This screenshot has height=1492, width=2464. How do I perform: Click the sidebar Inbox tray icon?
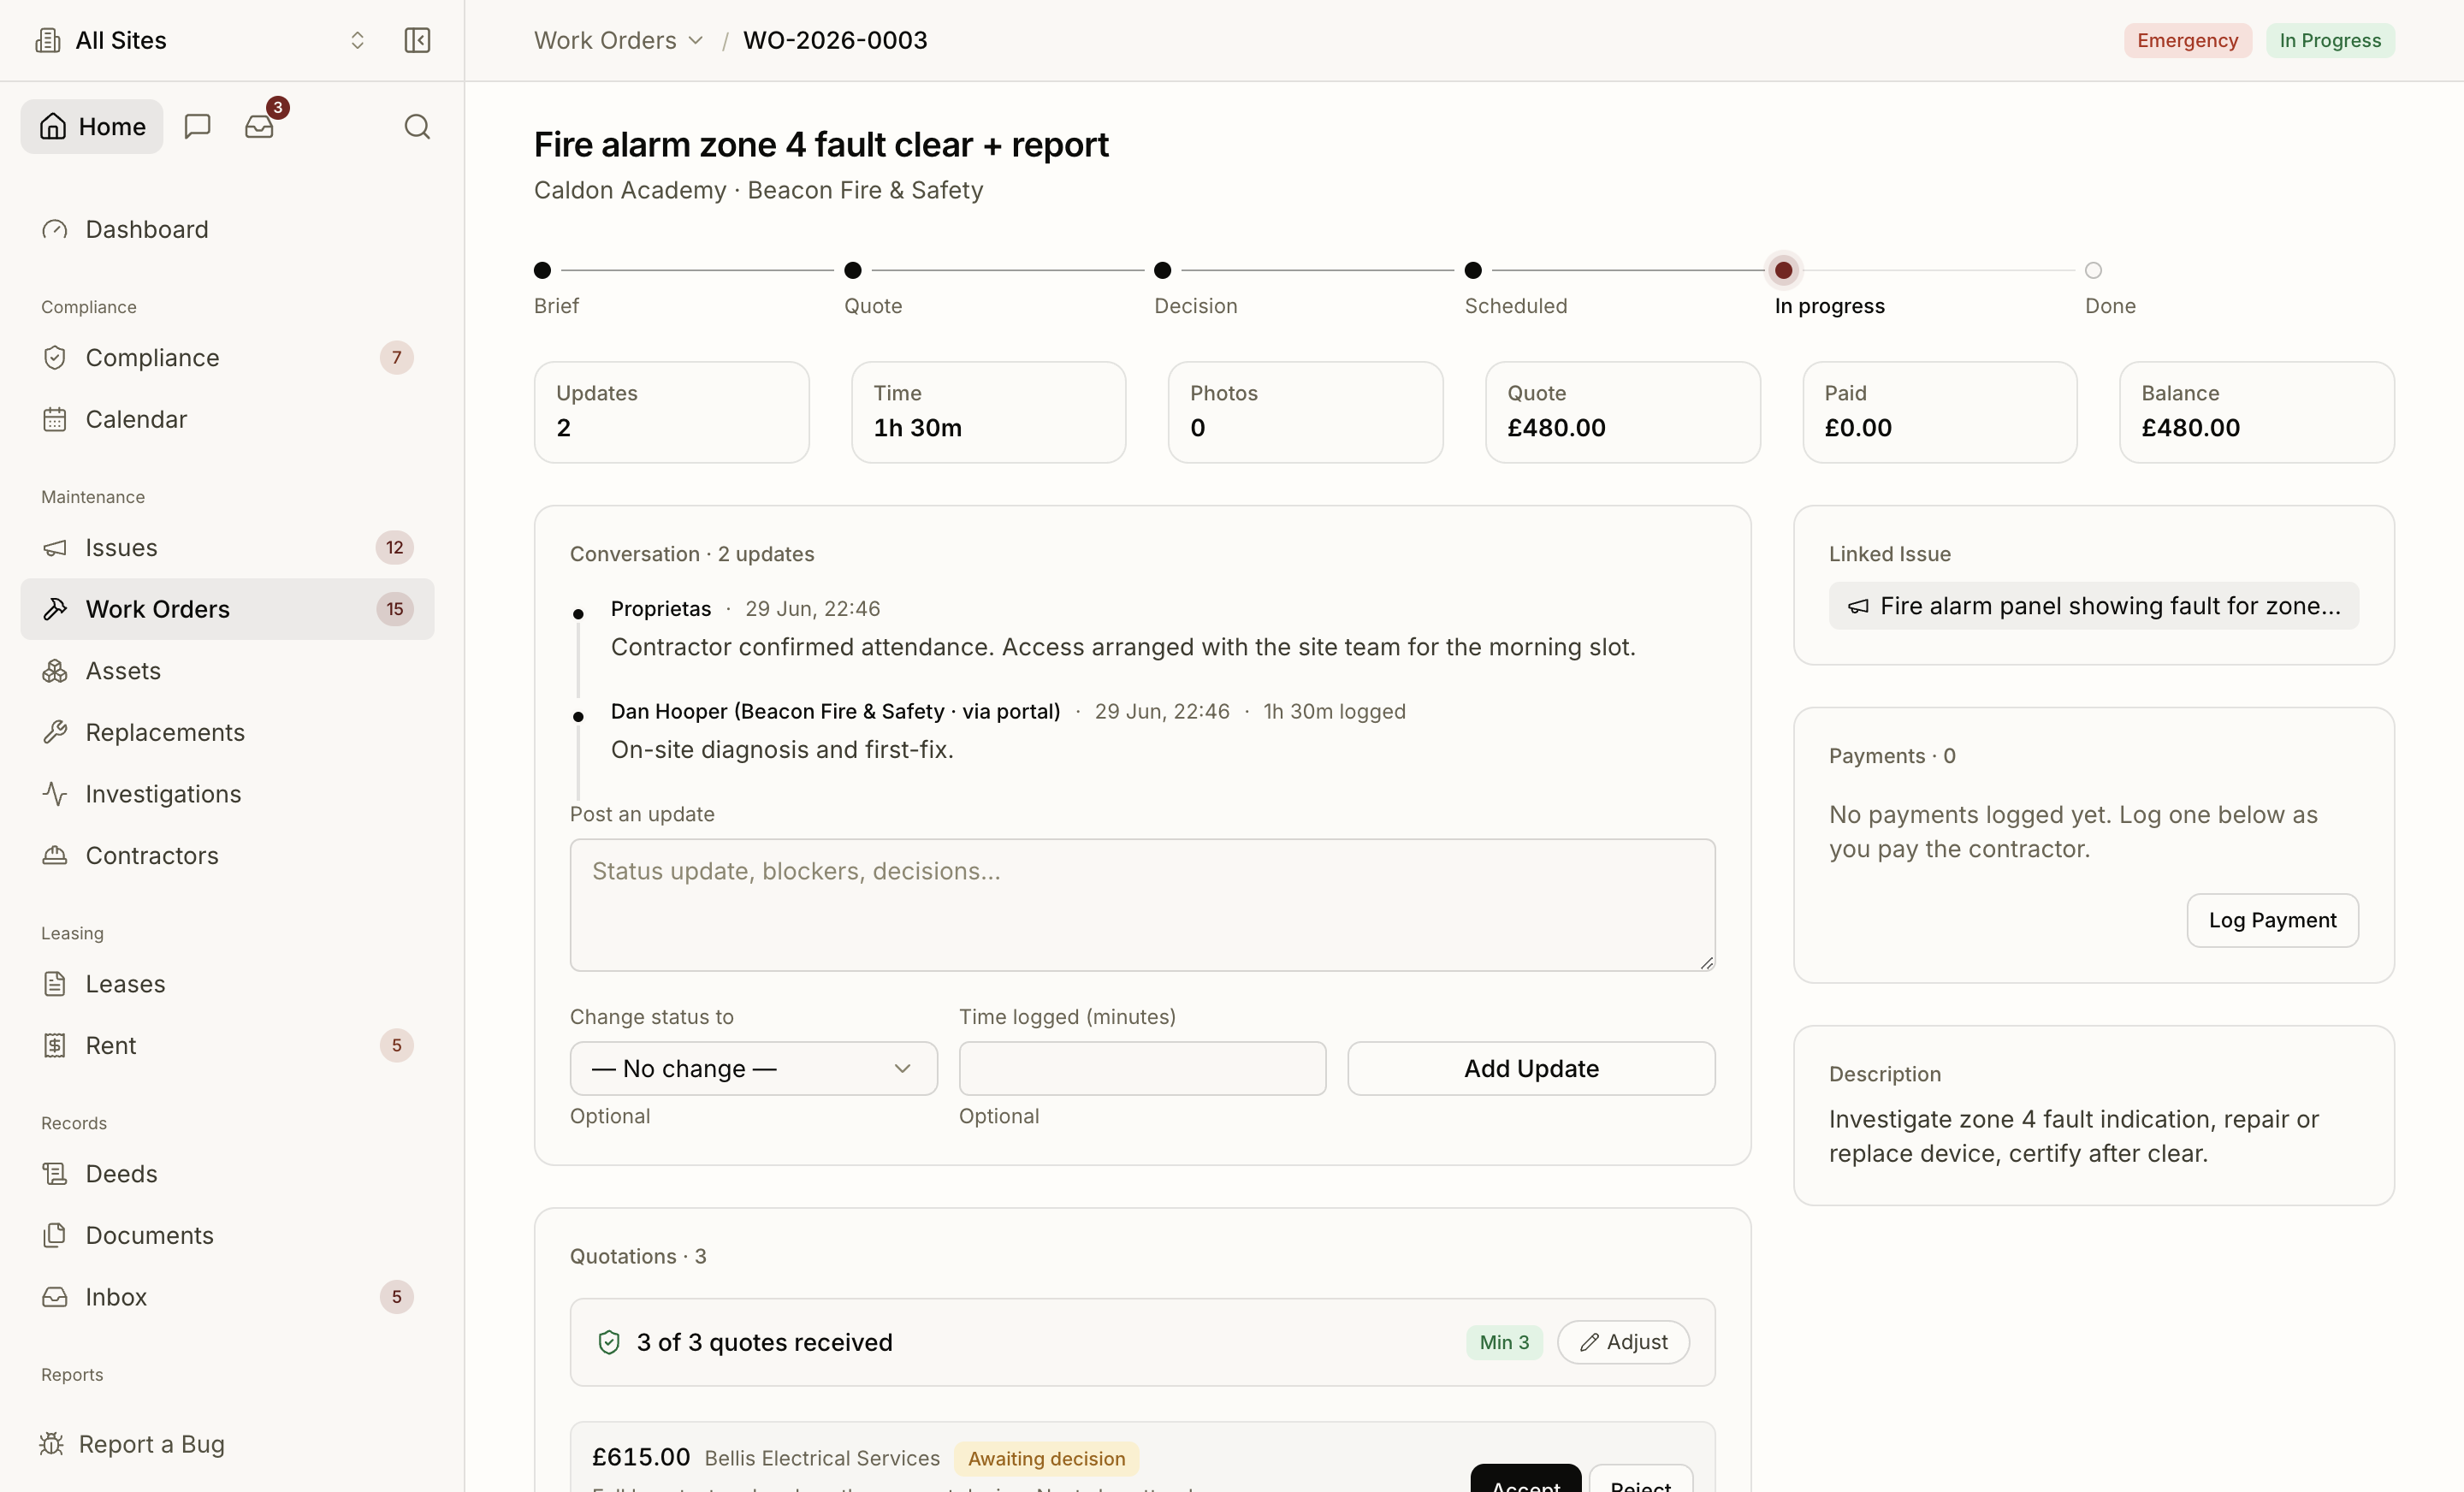[55, 1297]
